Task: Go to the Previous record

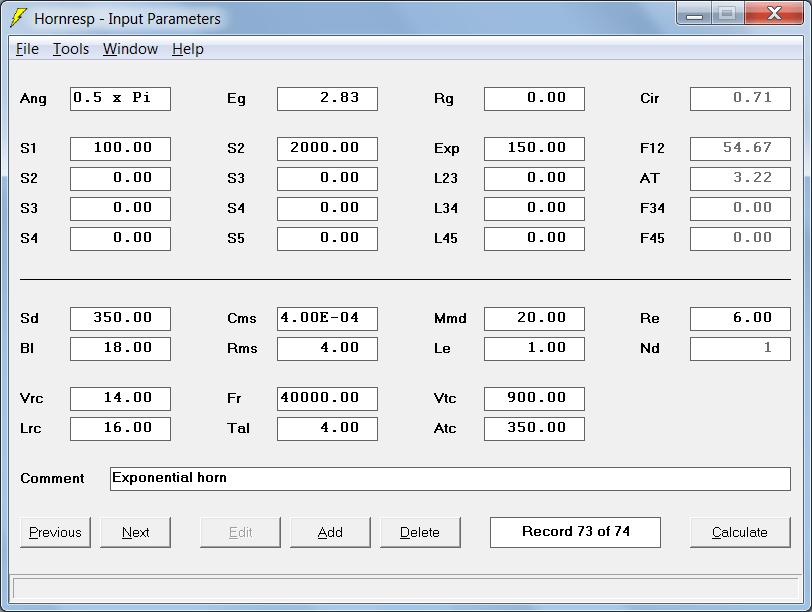Action: (55, 532)
